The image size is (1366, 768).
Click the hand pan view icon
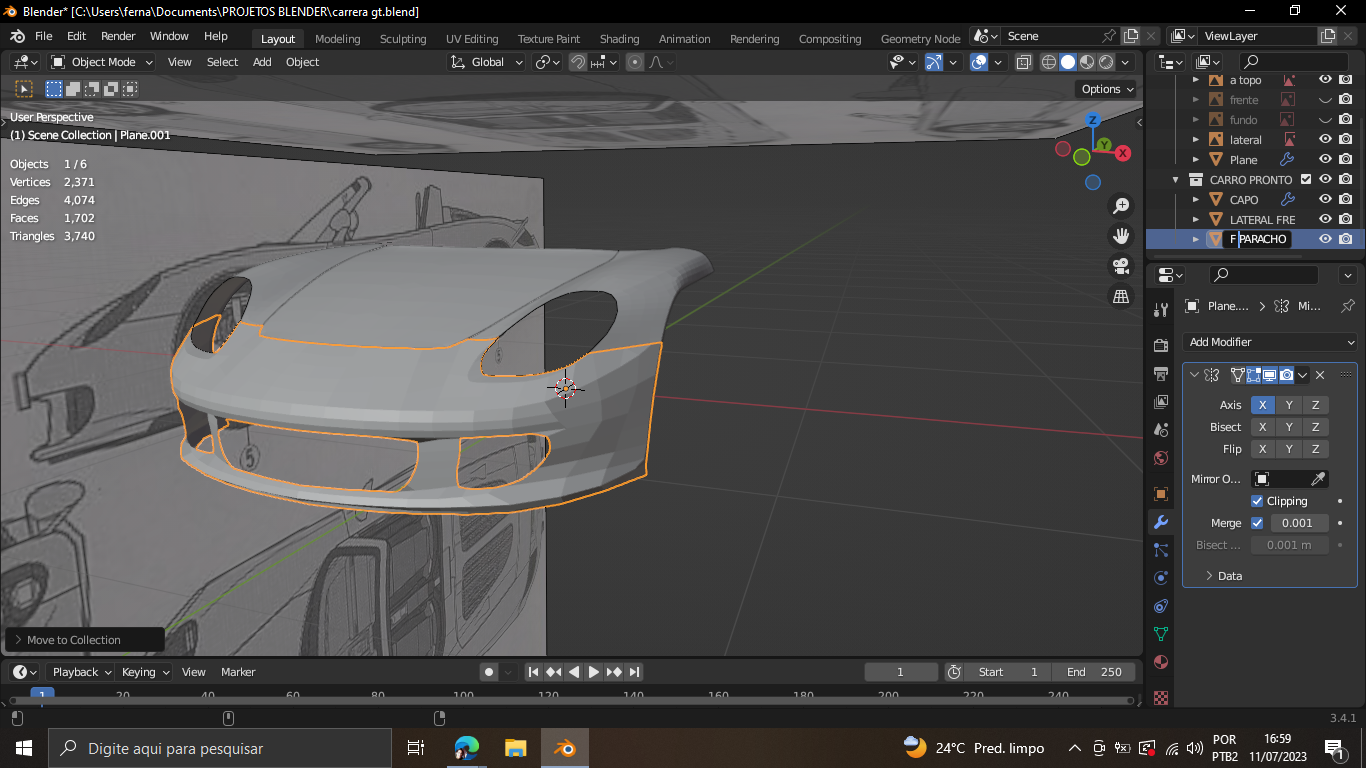1121,236
